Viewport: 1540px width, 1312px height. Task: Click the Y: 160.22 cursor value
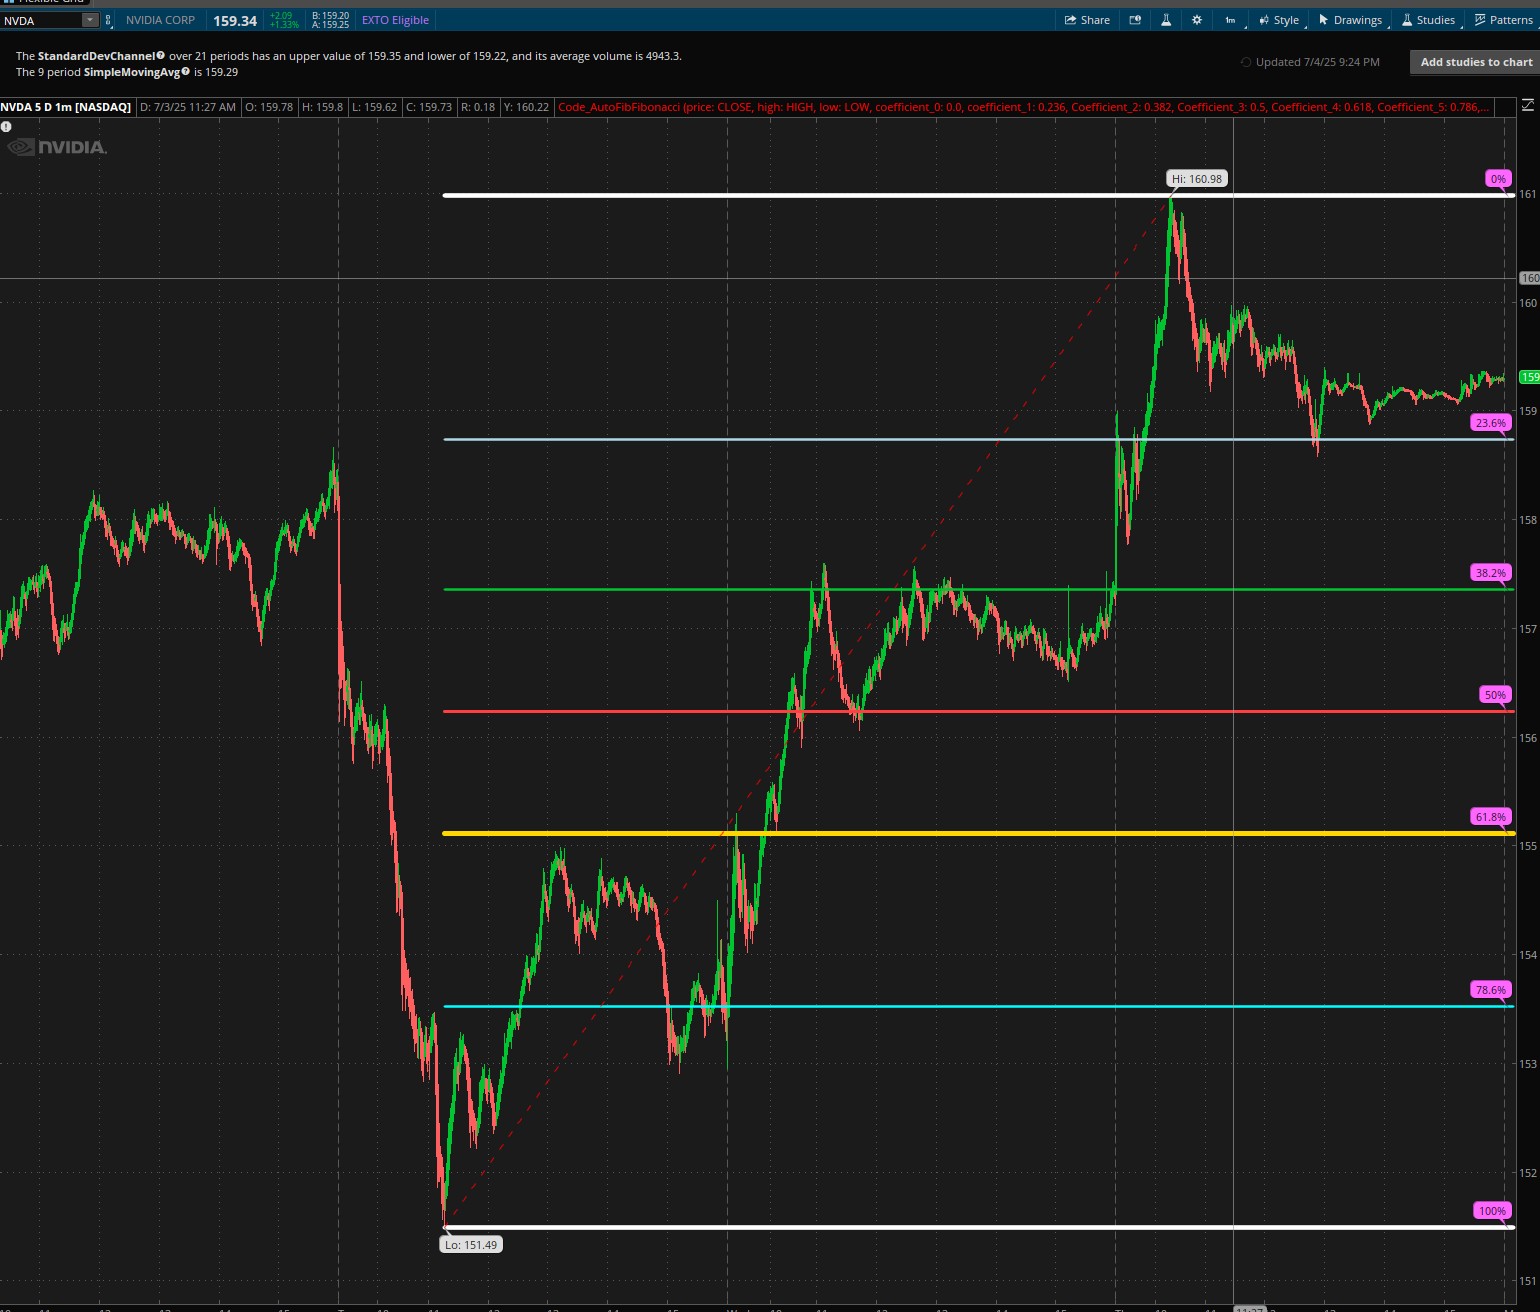[526, 107]
